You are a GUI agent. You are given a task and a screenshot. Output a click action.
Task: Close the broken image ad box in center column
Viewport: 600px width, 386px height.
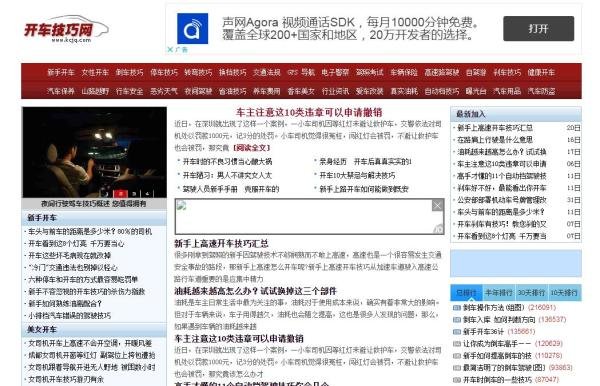pyautogui.click(x=437, y=205)
